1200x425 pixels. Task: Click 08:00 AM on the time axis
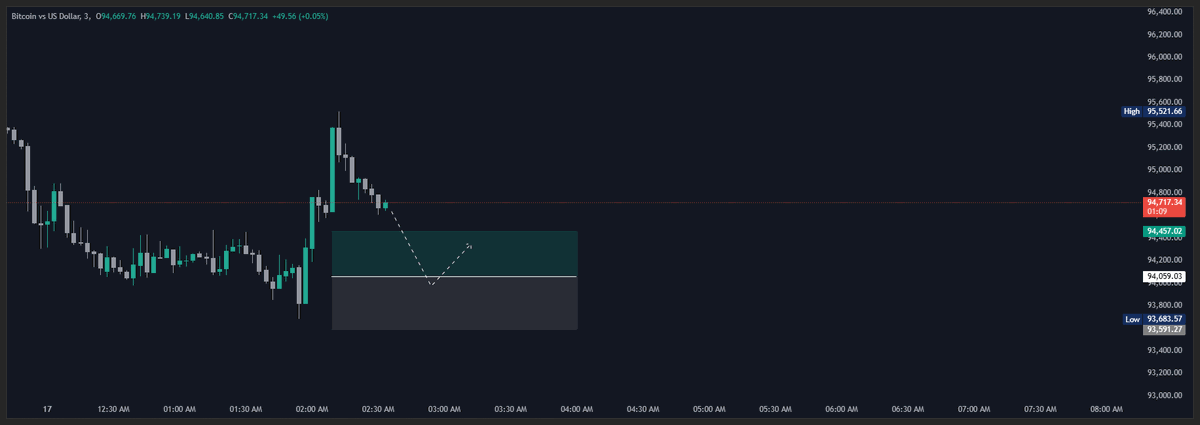tap(1106, 409)
